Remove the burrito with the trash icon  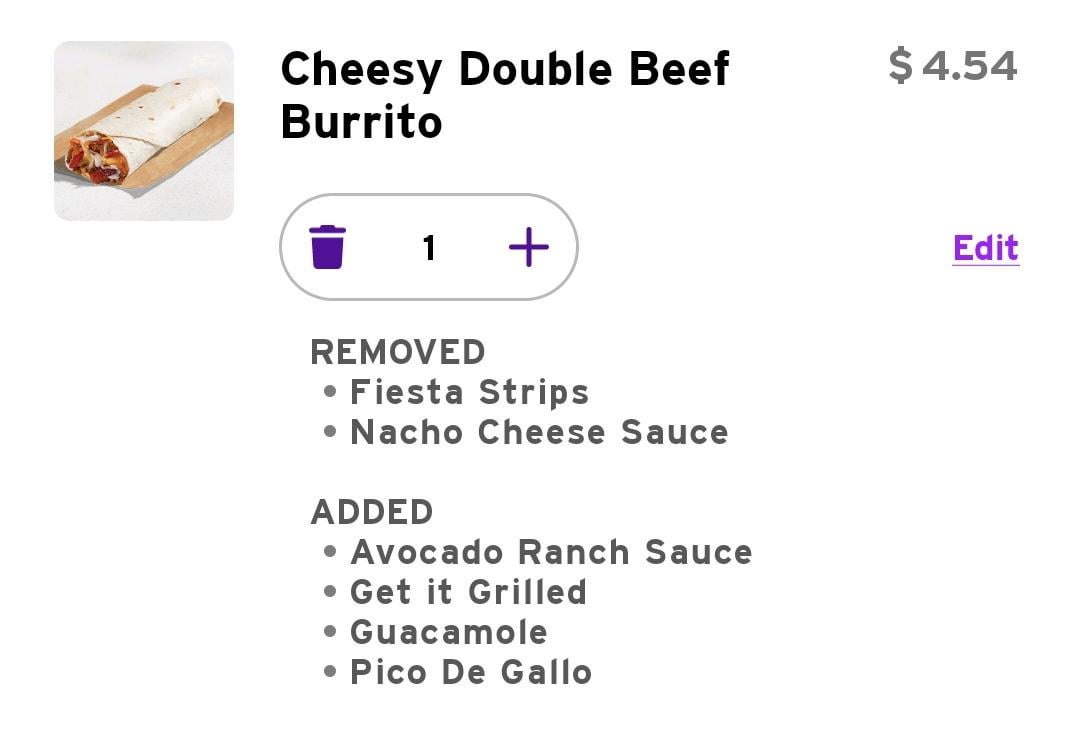(327, 247)
